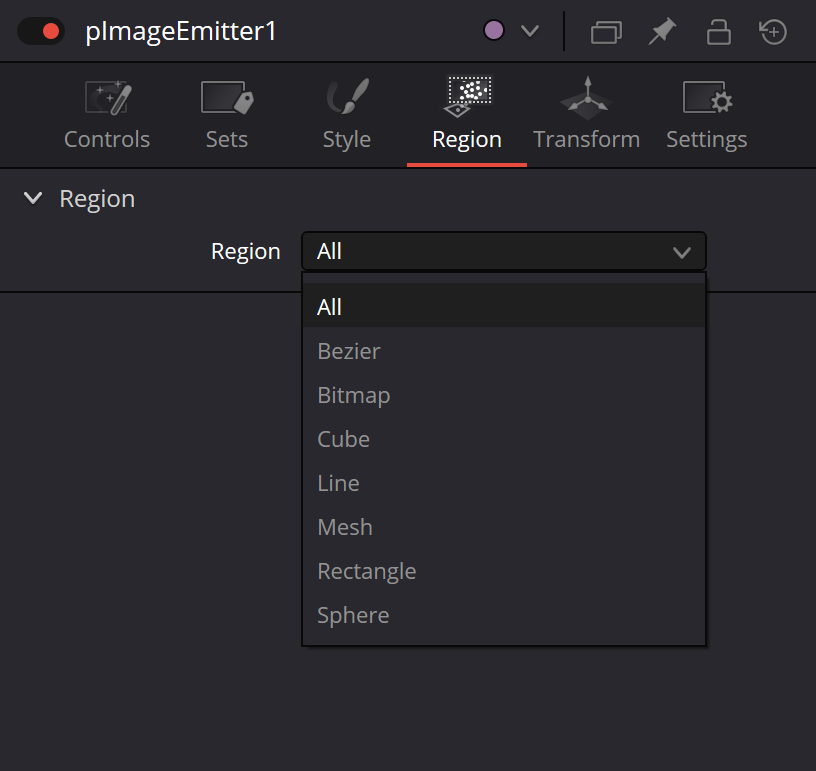Open the Sets tab icon
816x771 pixels.
point(227,97)
